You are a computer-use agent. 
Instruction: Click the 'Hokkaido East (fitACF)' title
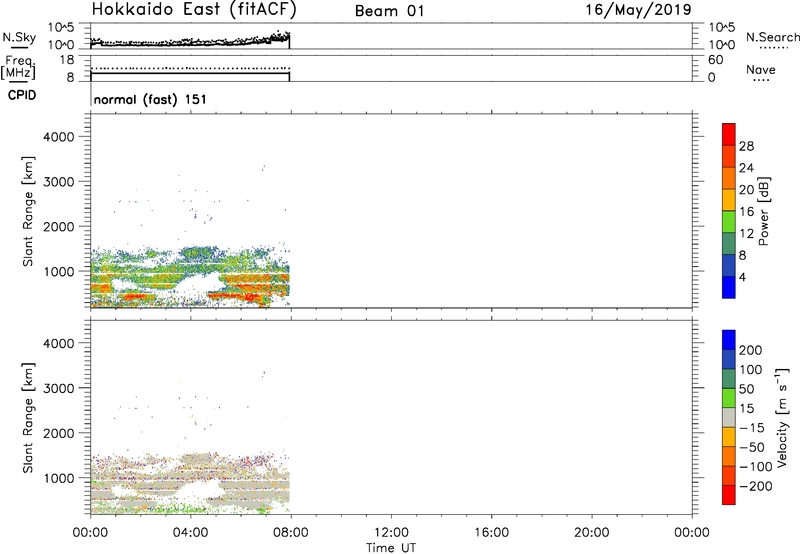coord(194,10)
